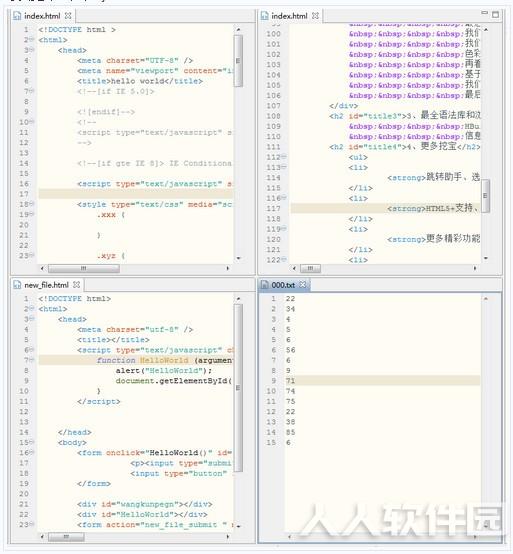Click scroll-up arrow in index.html pane with DOCTYPE

(238, 30)
